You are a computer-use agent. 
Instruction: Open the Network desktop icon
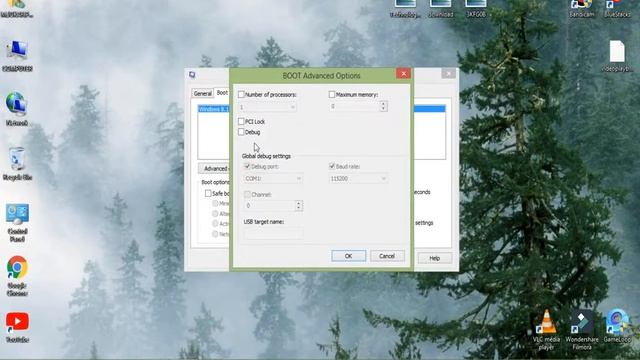click(17, 109)
